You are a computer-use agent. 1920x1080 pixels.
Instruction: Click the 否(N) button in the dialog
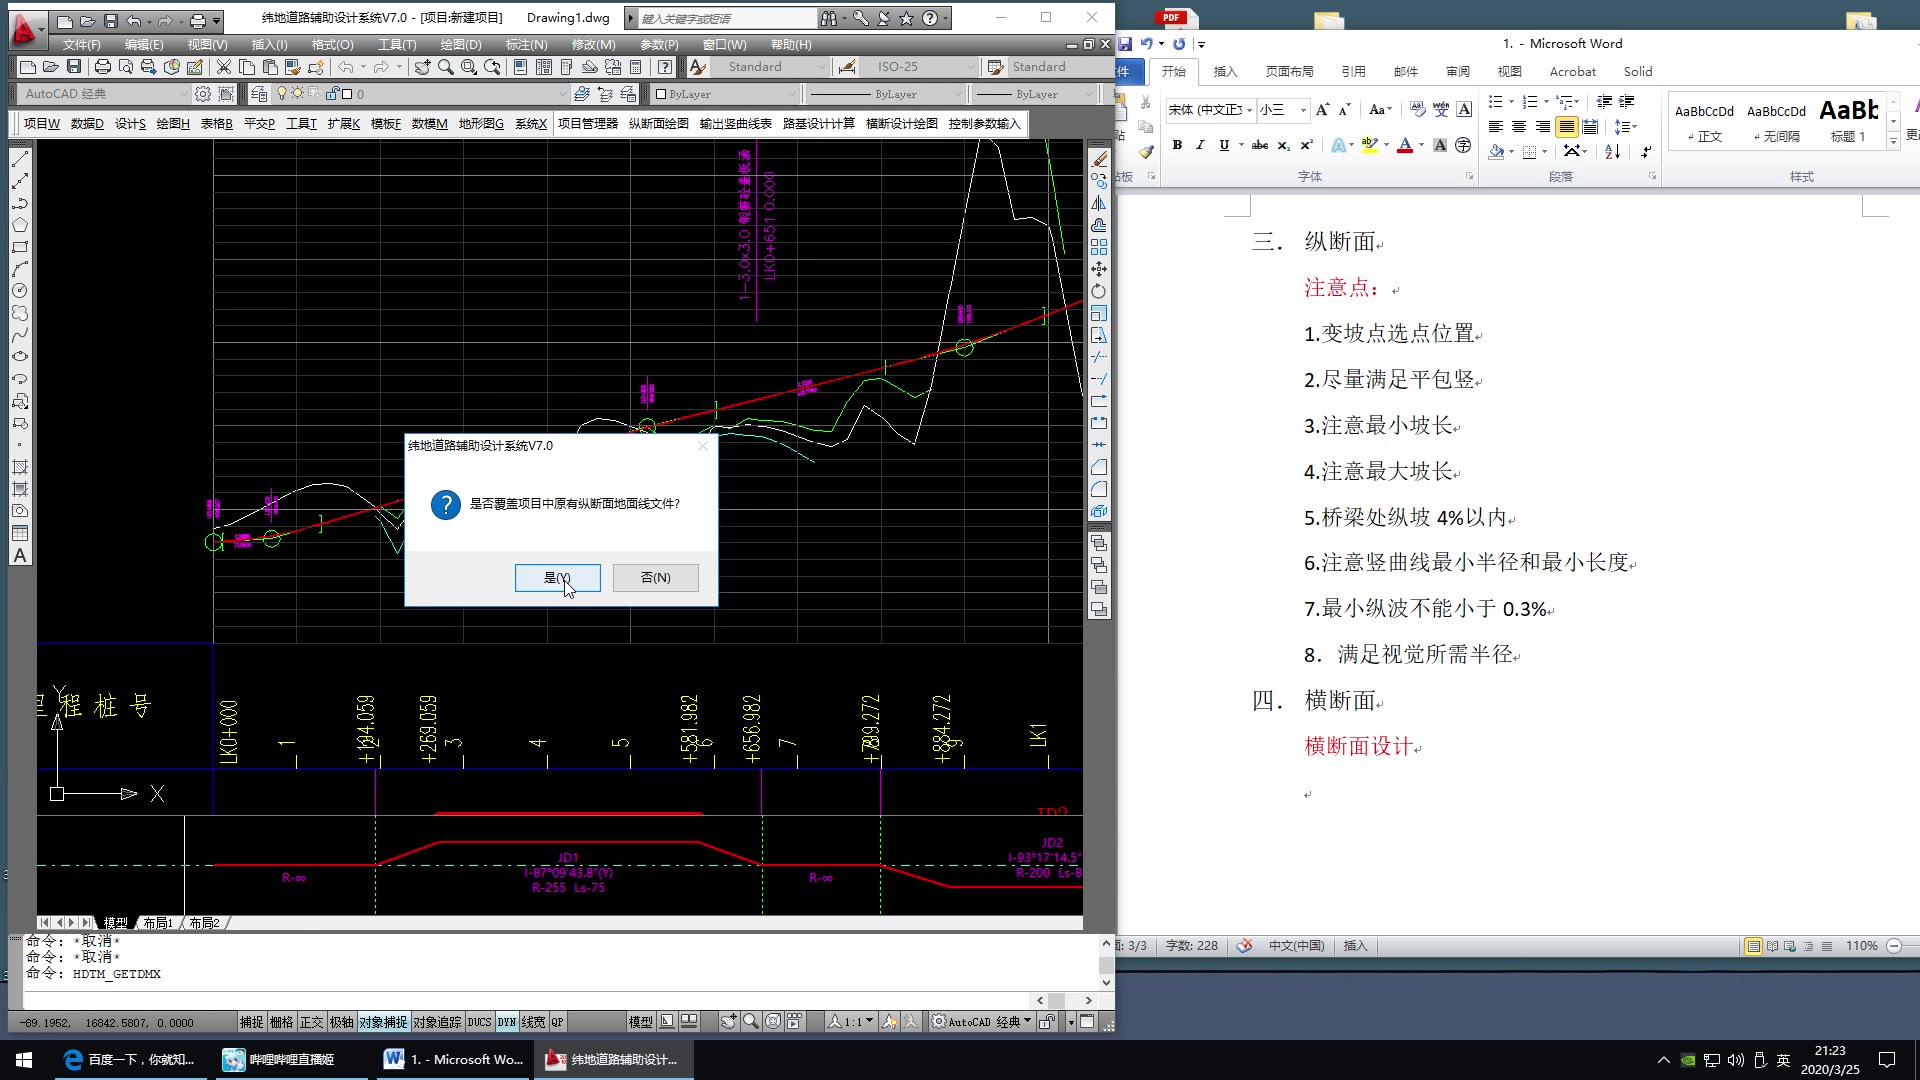(655, 577)
